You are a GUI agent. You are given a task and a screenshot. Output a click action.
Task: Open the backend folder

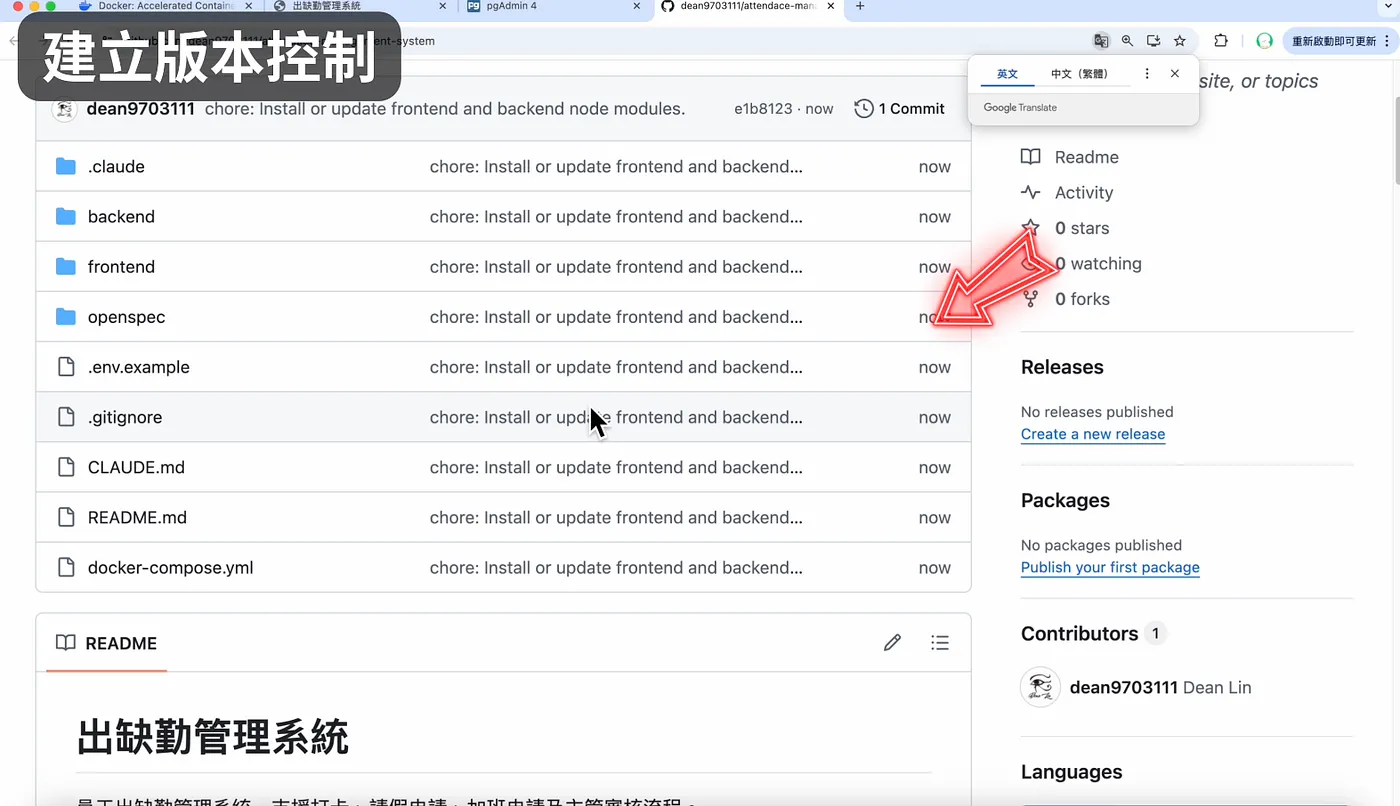pos(121,217)
